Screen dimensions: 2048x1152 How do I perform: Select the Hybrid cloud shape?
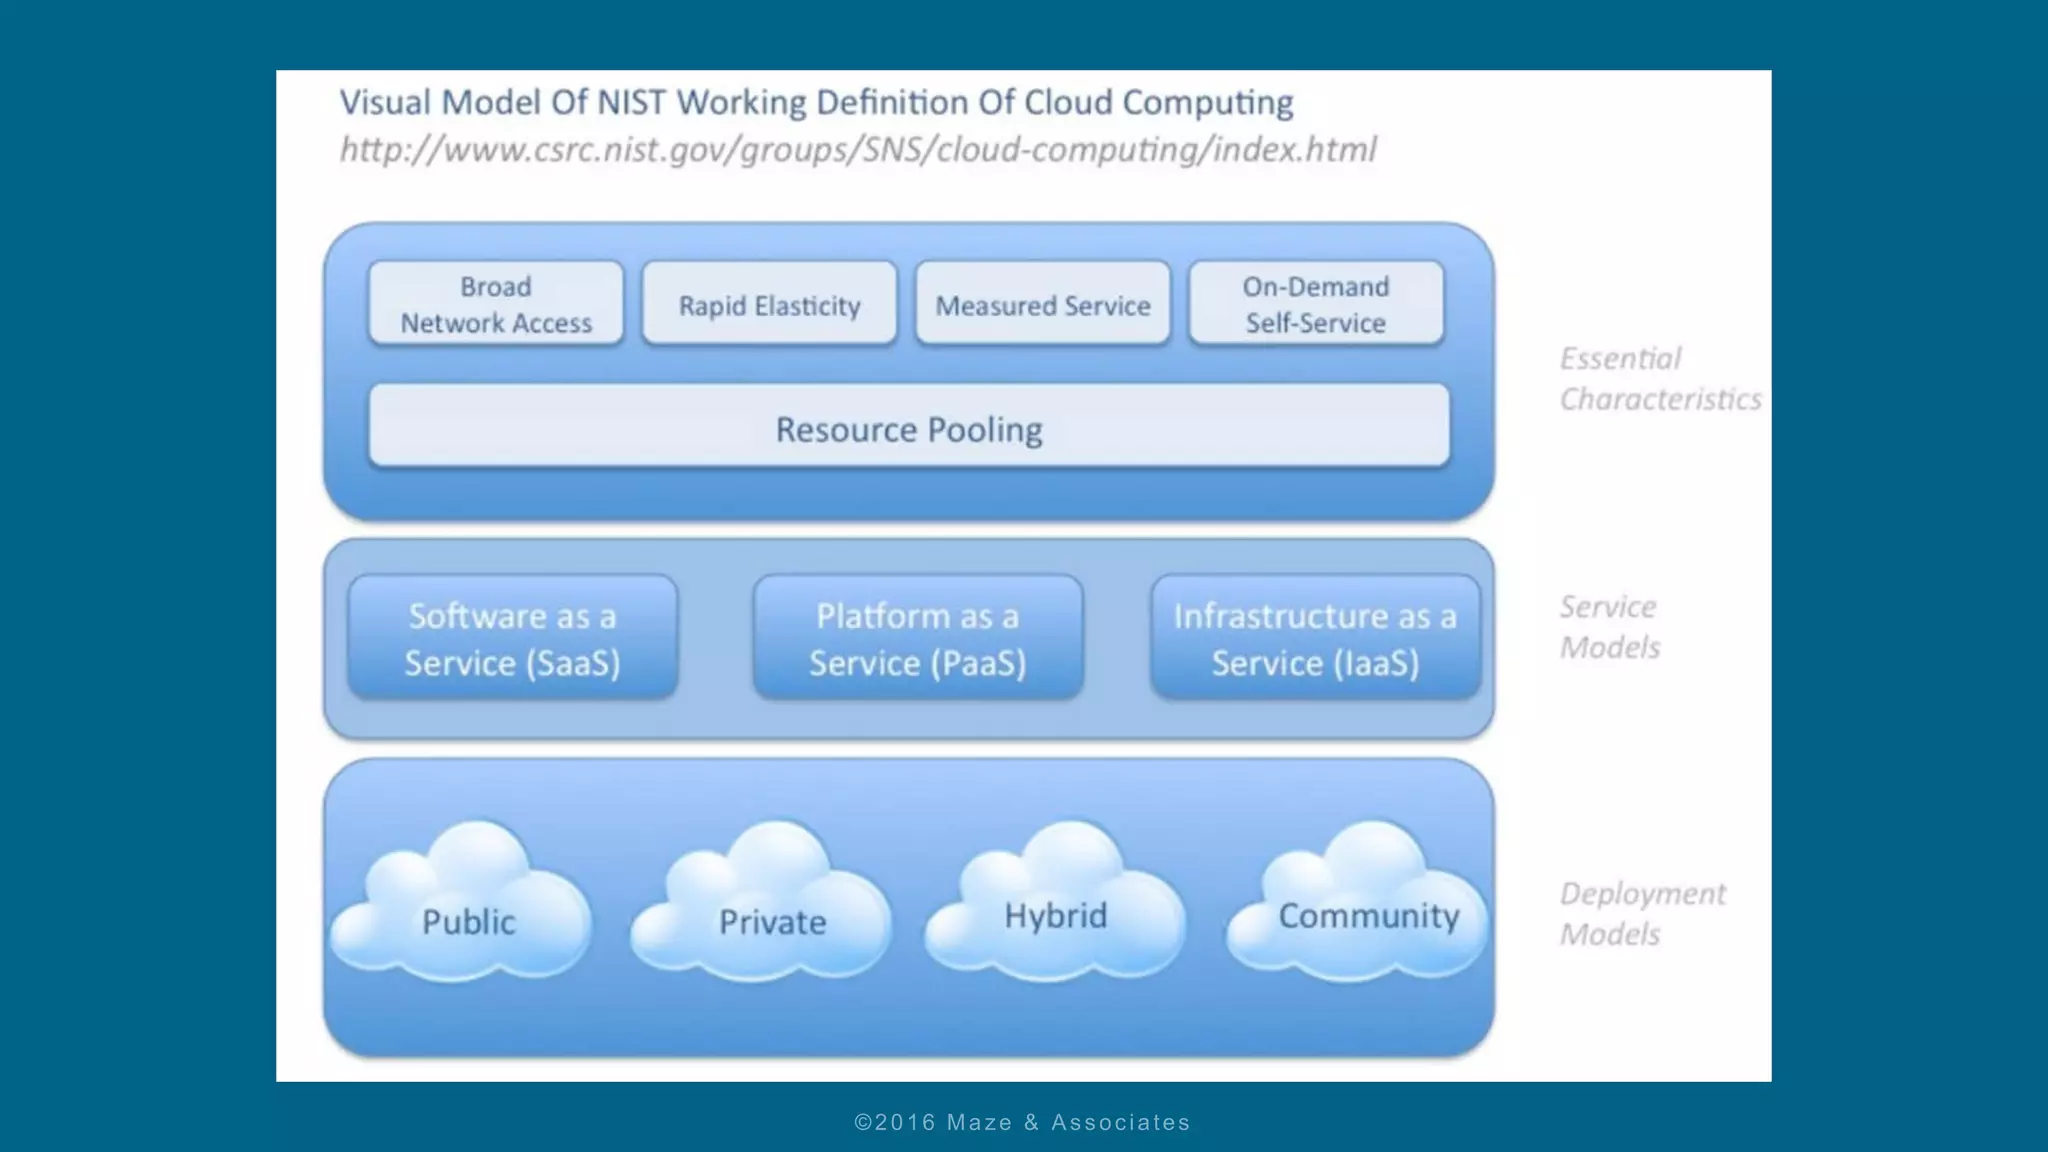click(1056, 908)
